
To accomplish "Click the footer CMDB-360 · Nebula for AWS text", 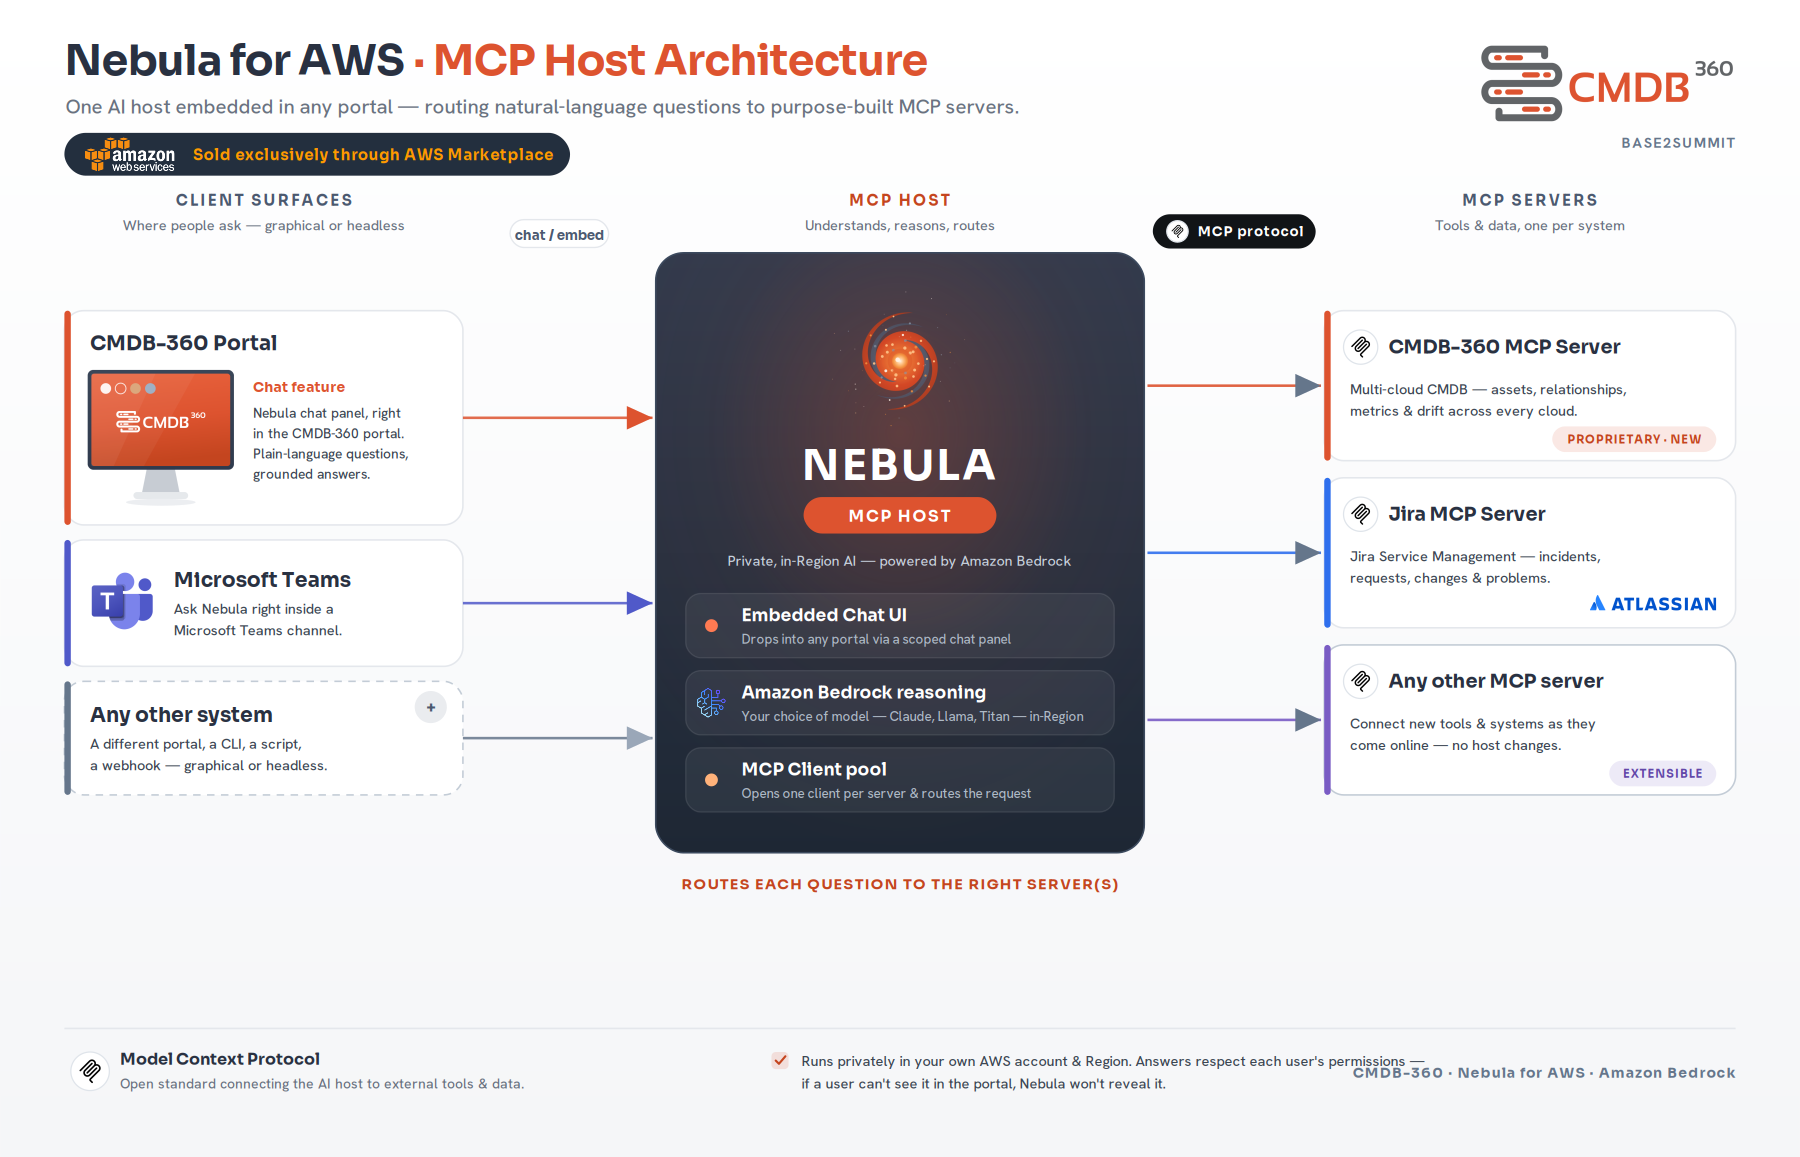I will tap(1544, 1073).
